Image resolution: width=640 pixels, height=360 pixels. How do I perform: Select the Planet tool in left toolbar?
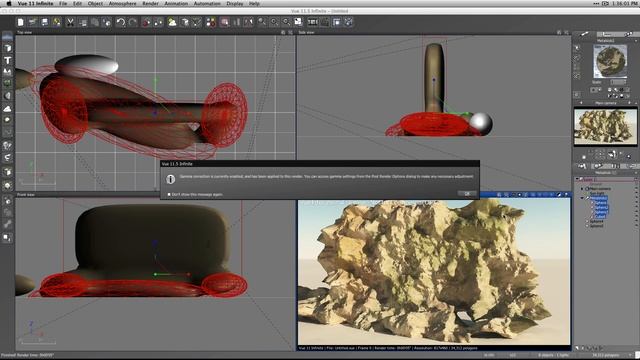coord(7,120)
